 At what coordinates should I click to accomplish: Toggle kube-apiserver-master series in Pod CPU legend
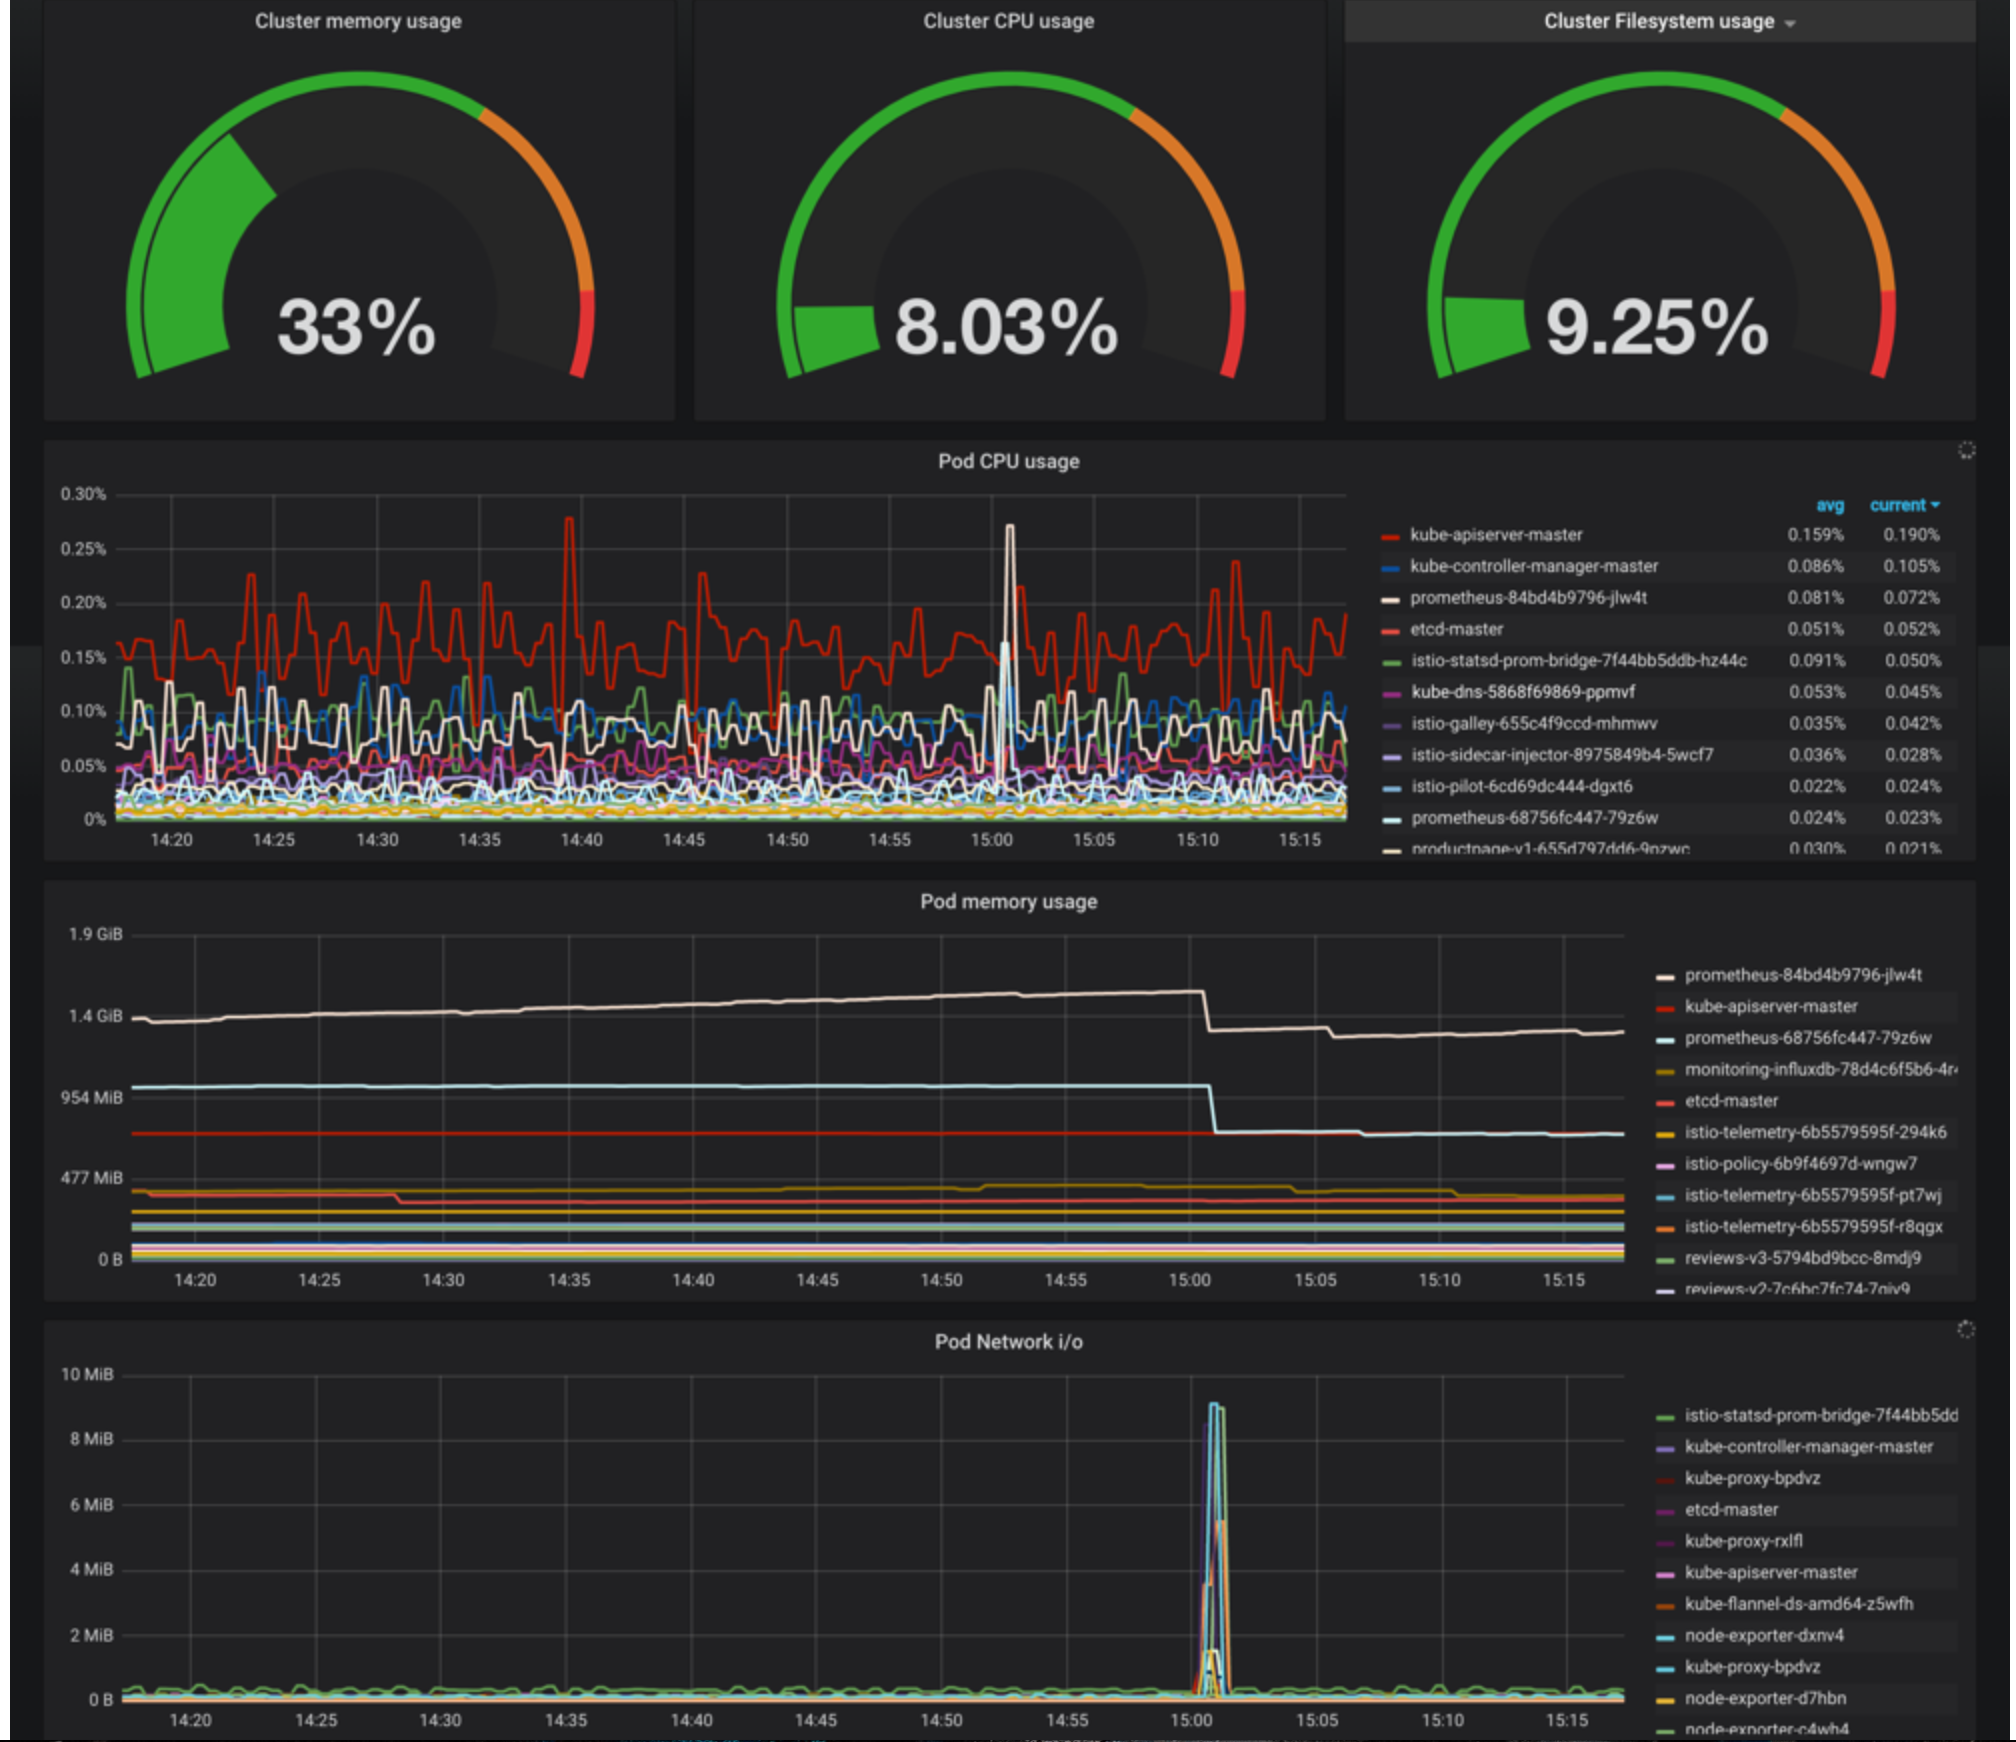pyautogui.click(x=1496, y=535)
